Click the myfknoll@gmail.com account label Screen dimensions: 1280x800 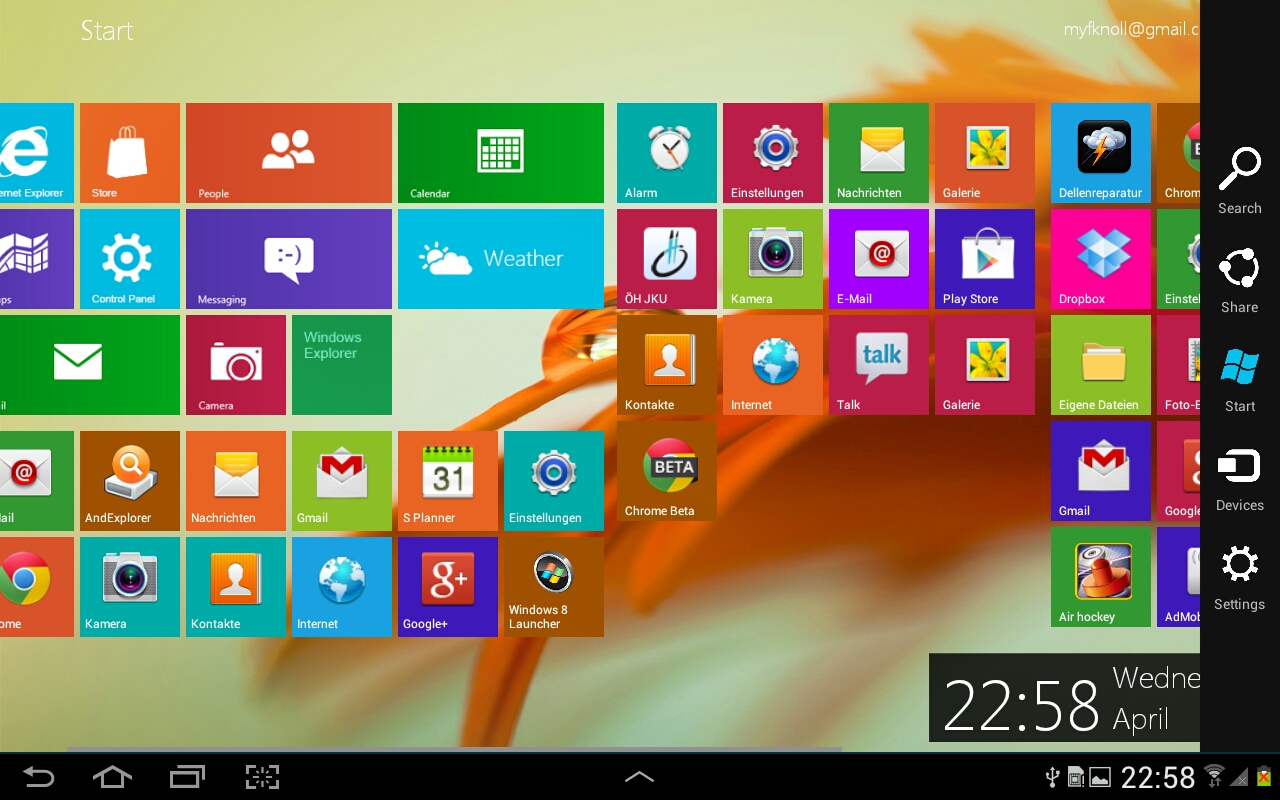tap(1131, 29)
